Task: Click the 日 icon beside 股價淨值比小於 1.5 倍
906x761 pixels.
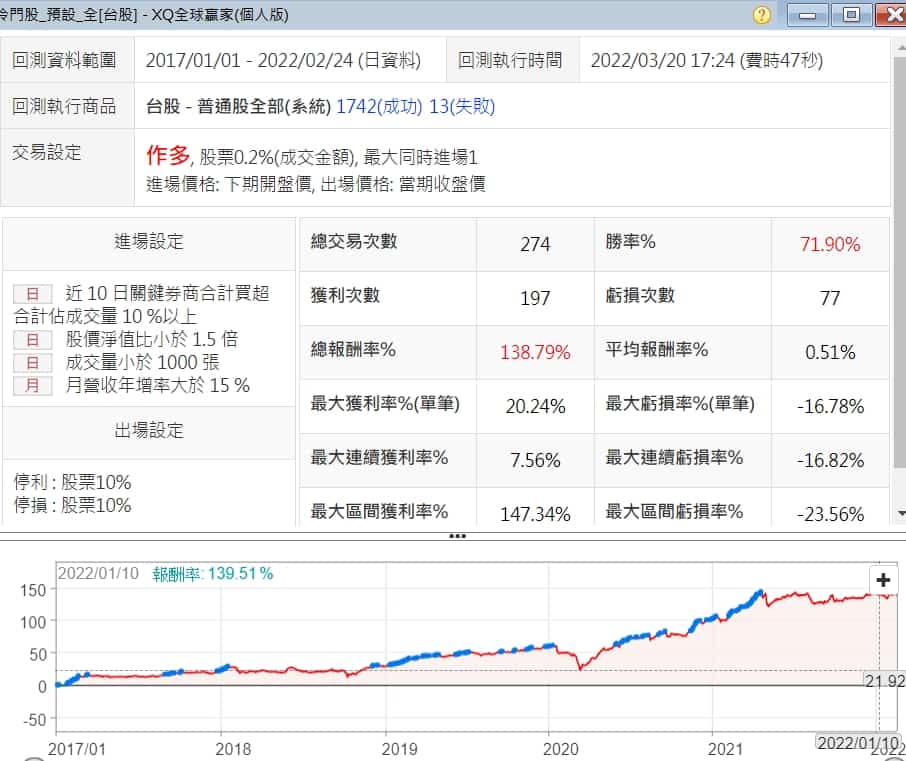Action: (x=32, y=340)
